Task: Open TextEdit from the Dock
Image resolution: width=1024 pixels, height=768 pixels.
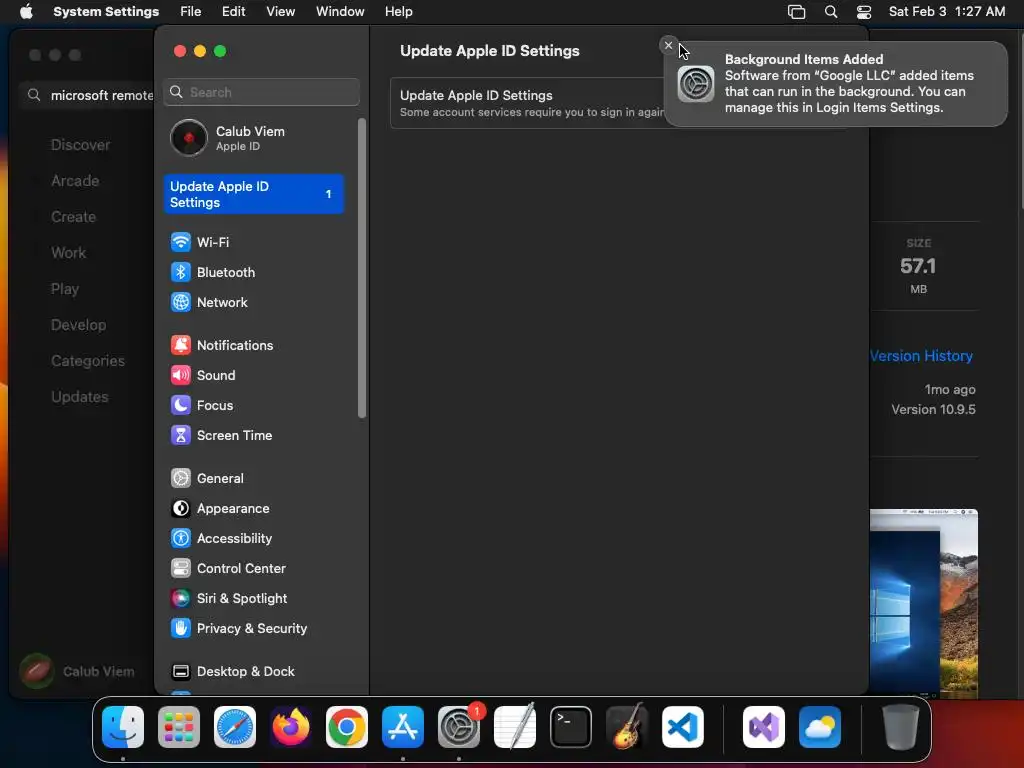Action: tap(515, 727)
